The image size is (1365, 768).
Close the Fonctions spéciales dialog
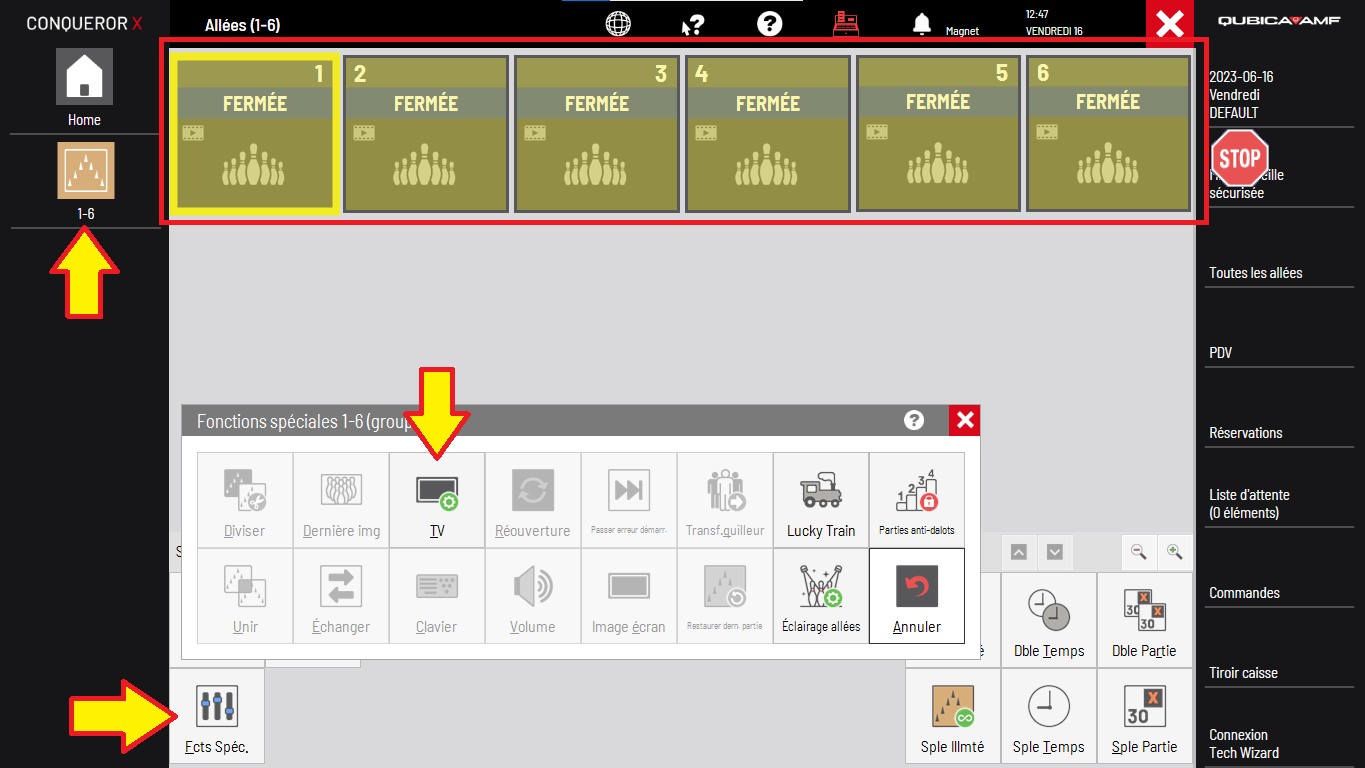pos(965,421)
